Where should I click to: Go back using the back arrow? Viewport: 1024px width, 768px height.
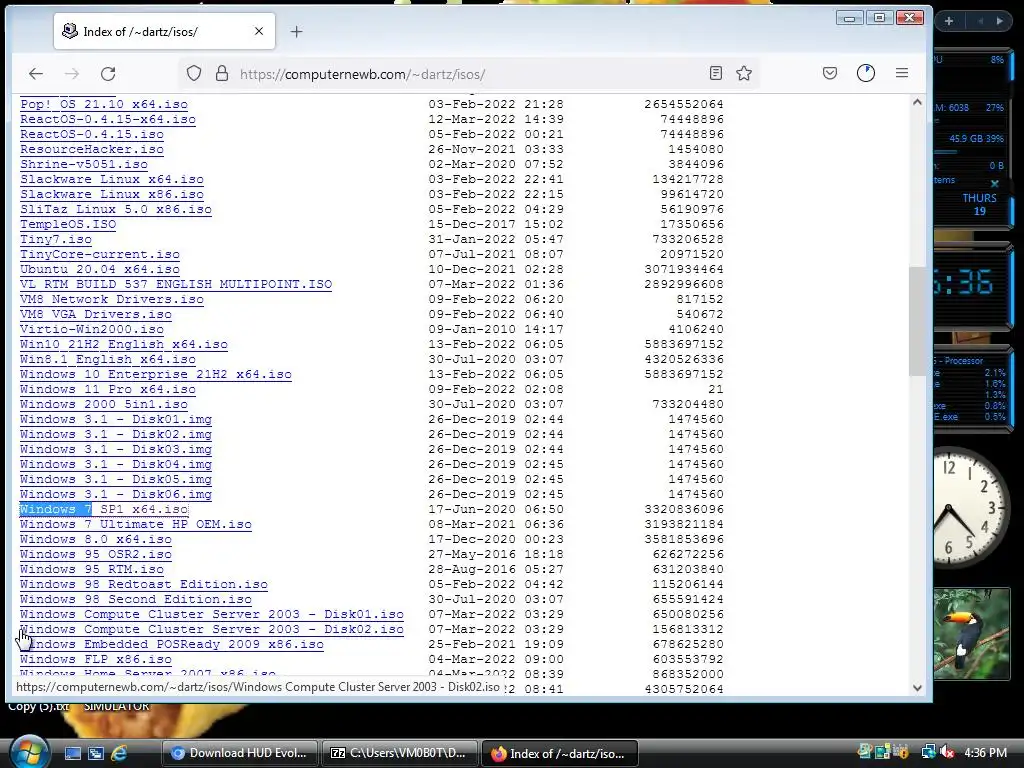[x=36, y=74]
